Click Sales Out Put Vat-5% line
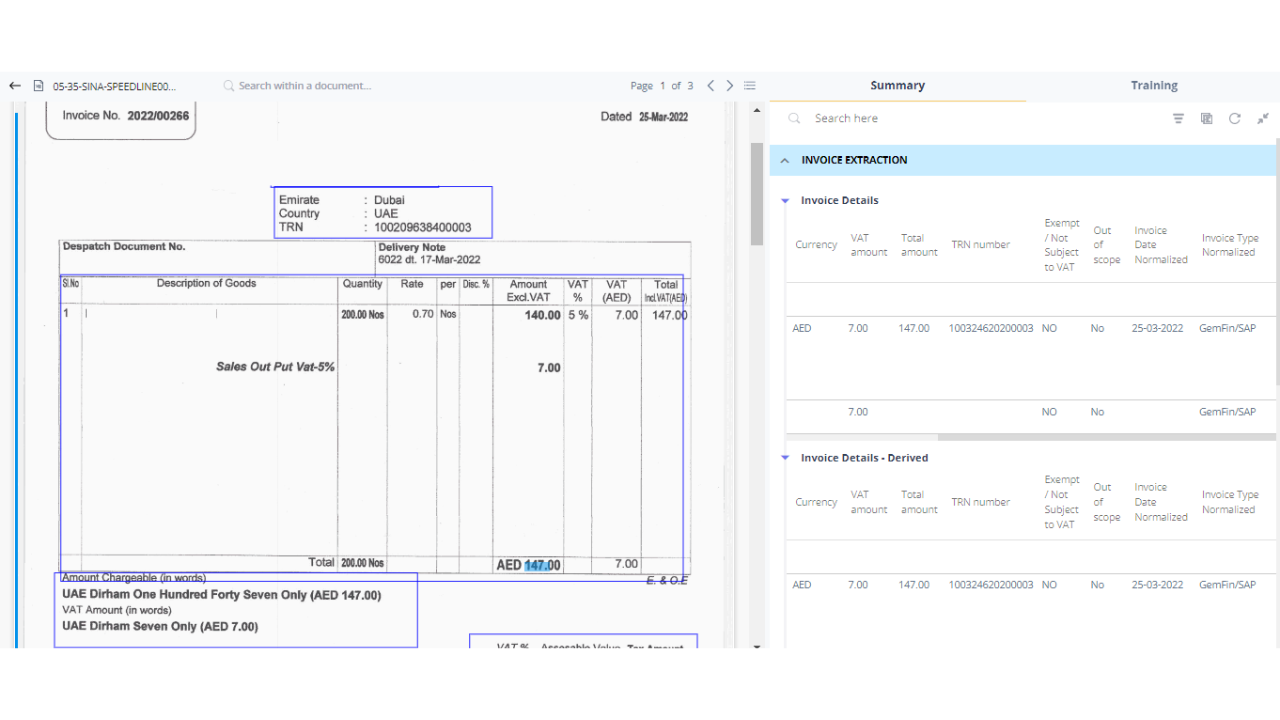 coord(275,367)
